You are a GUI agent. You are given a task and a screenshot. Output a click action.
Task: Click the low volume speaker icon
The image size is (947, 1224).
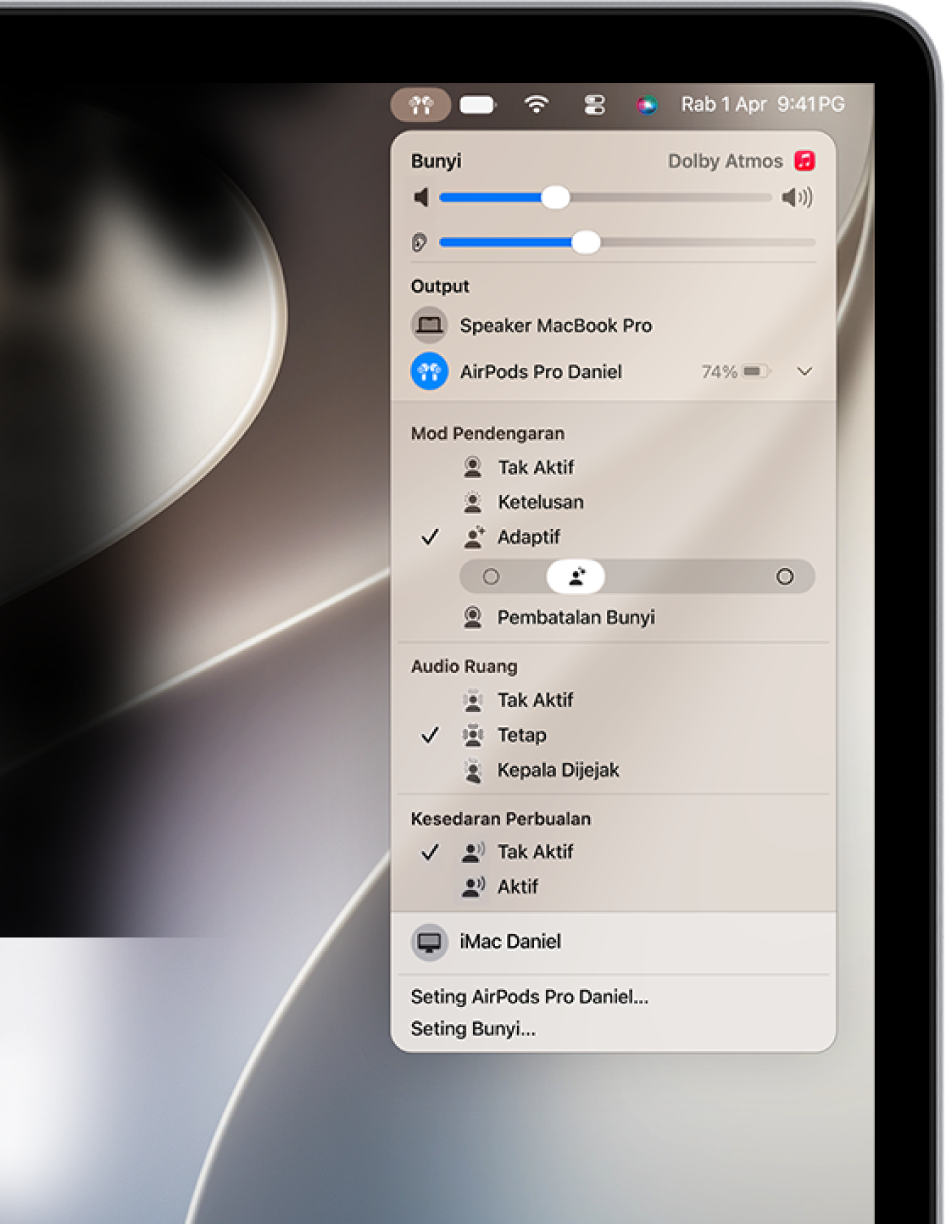421,198
